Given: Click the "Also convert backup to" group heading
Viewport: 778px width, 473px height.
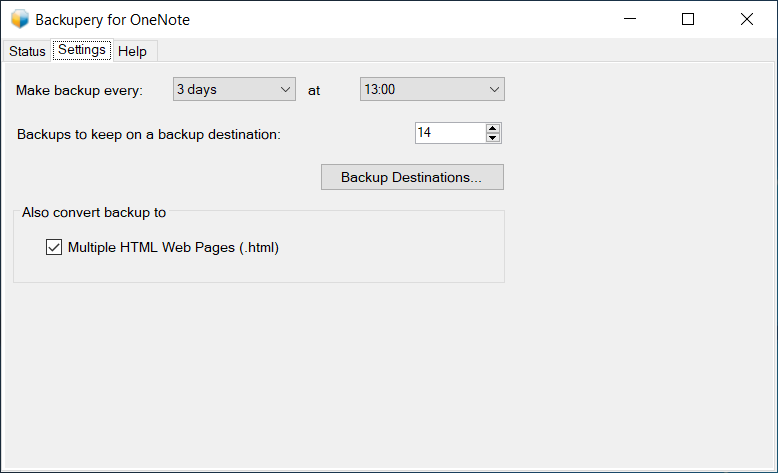Looking at the screenshot, I should (94, 212).
